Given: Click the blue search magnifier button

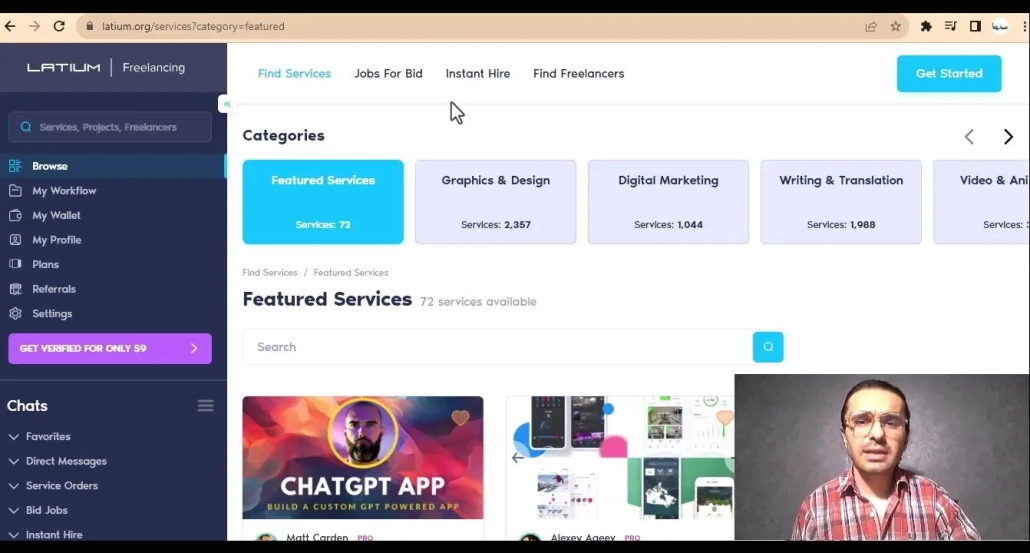Looking at the screenshot, I should tap(768, 347).
